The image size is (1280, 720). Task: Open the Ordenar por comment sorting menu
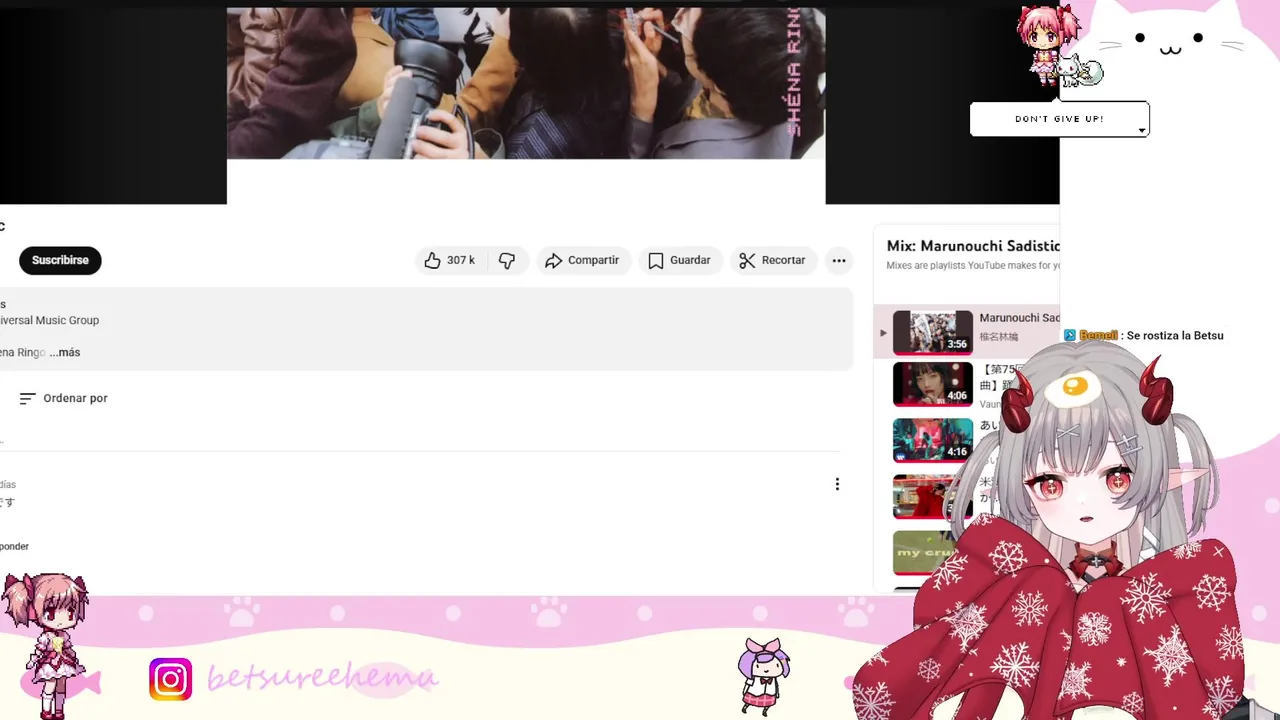pos(63,398)
